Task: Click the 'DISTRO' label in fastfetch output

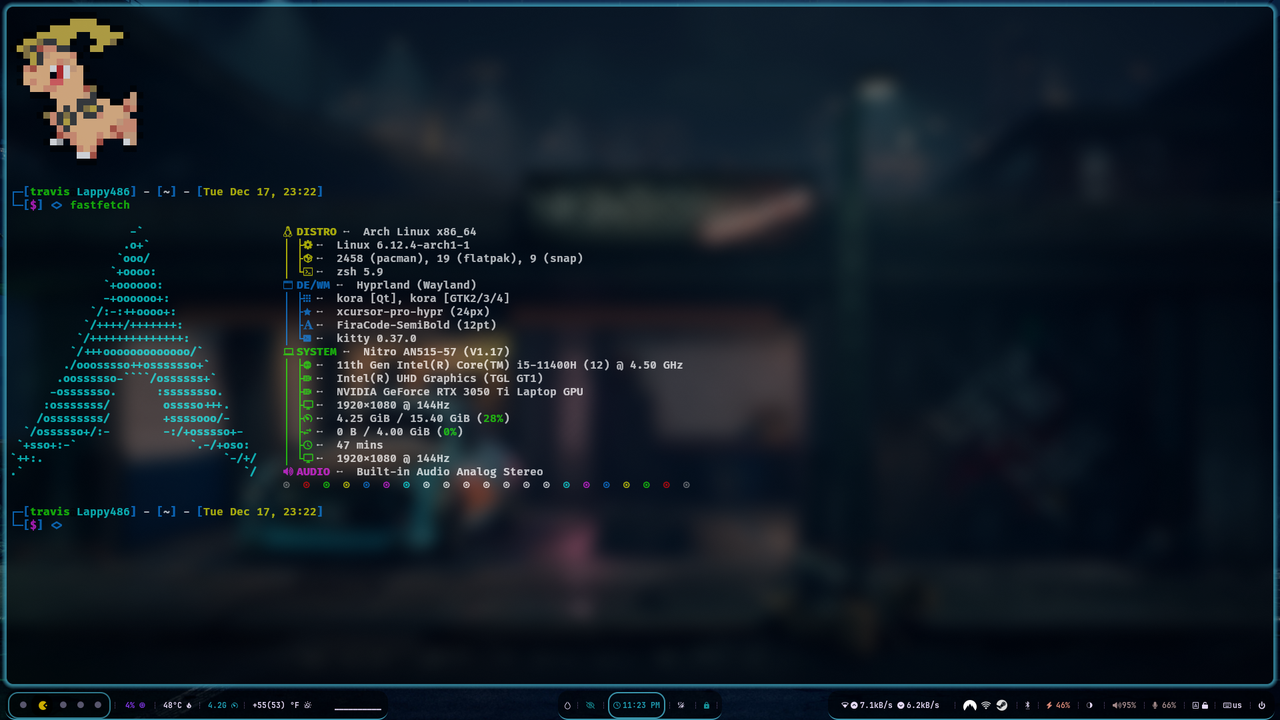Action: click(x=316, y=232)
